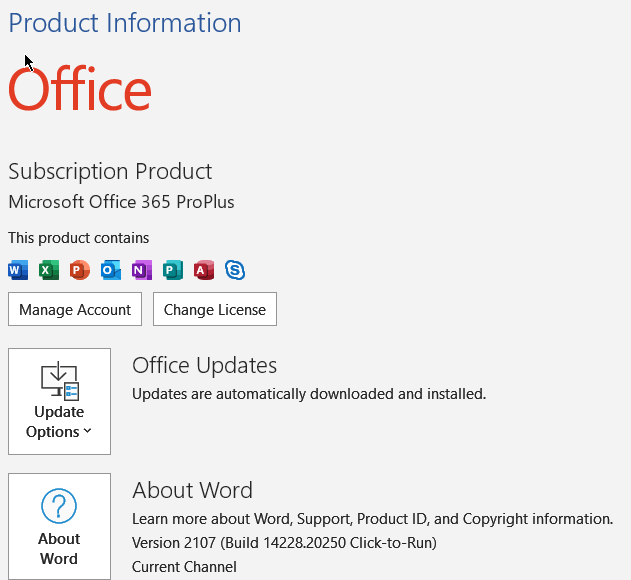This screenshot has width=631, height=580.
Task: Click the Office logo
Action: pos(80,89)
